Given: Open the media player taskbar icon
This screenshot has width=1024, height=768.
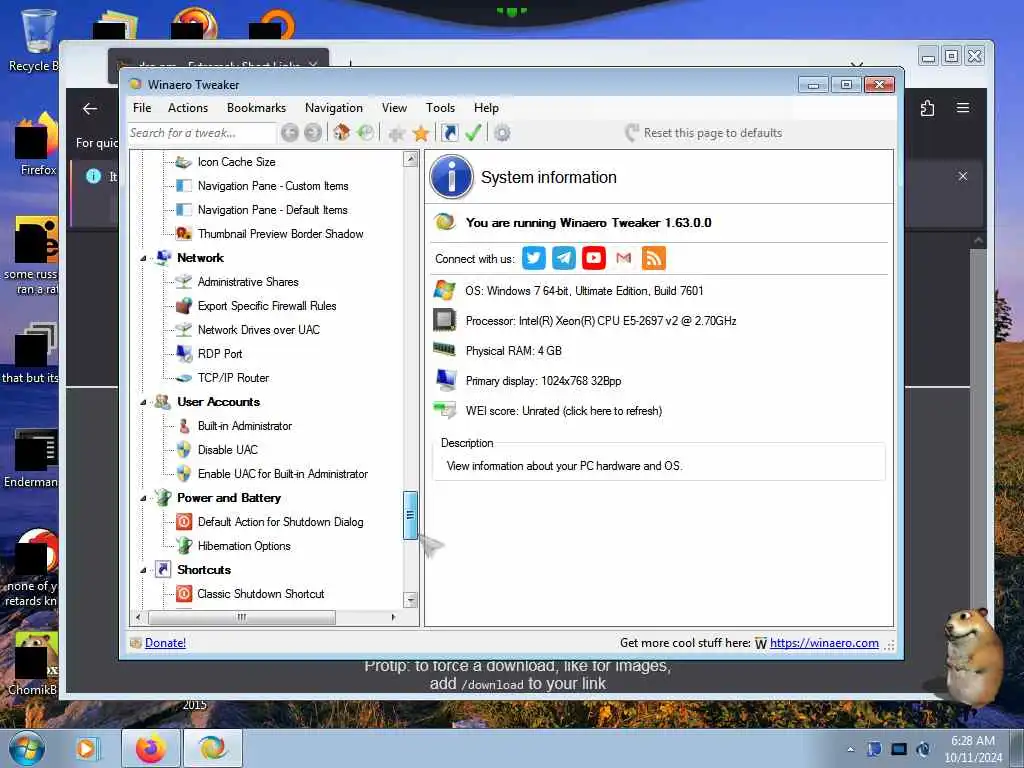Looking at the screenshot, I should (86, 748).
